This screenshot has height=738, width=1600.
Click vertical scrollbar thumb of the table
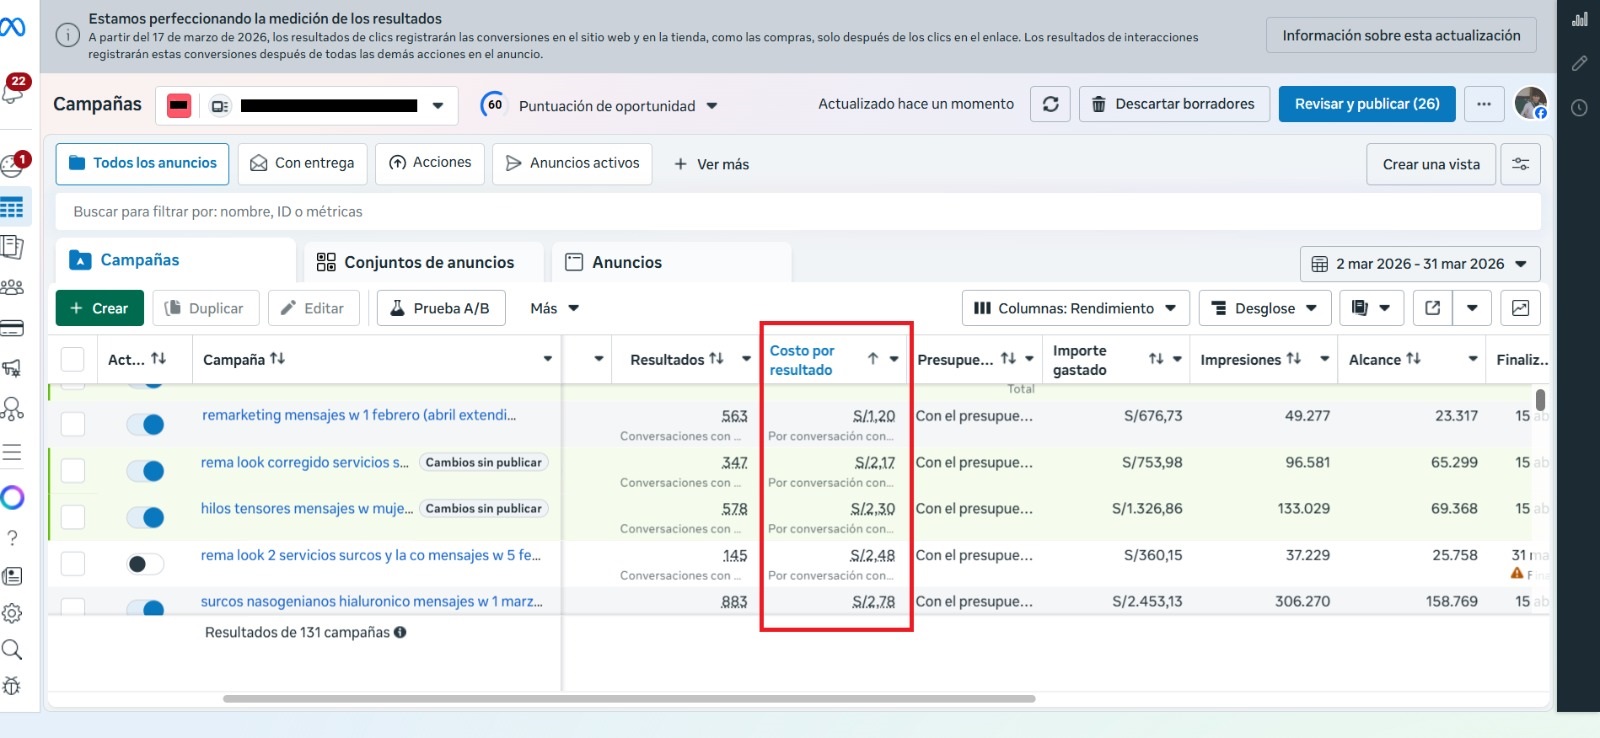click(1541, 400)
